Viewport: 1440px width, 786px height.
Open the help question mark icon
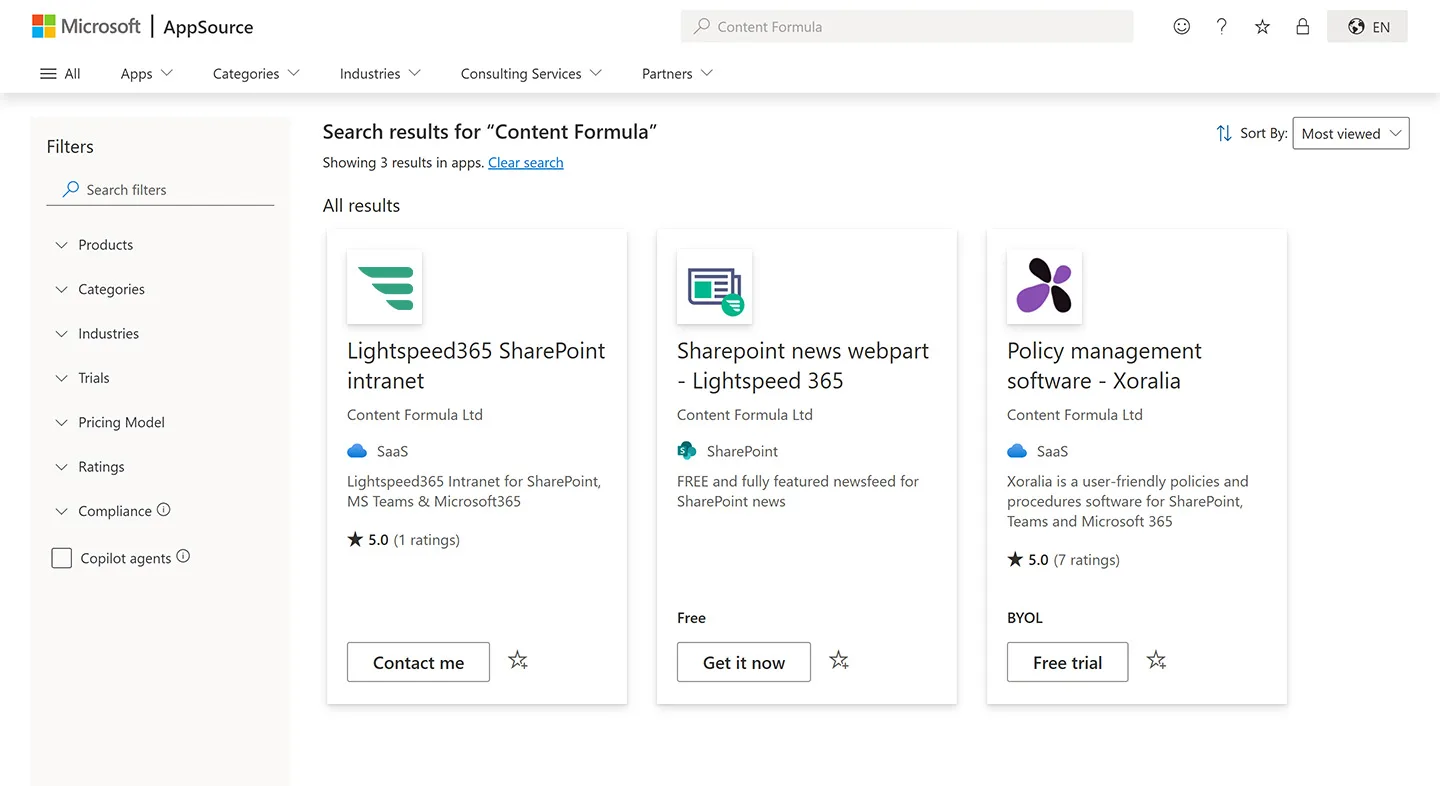(x=1222, y=27)
